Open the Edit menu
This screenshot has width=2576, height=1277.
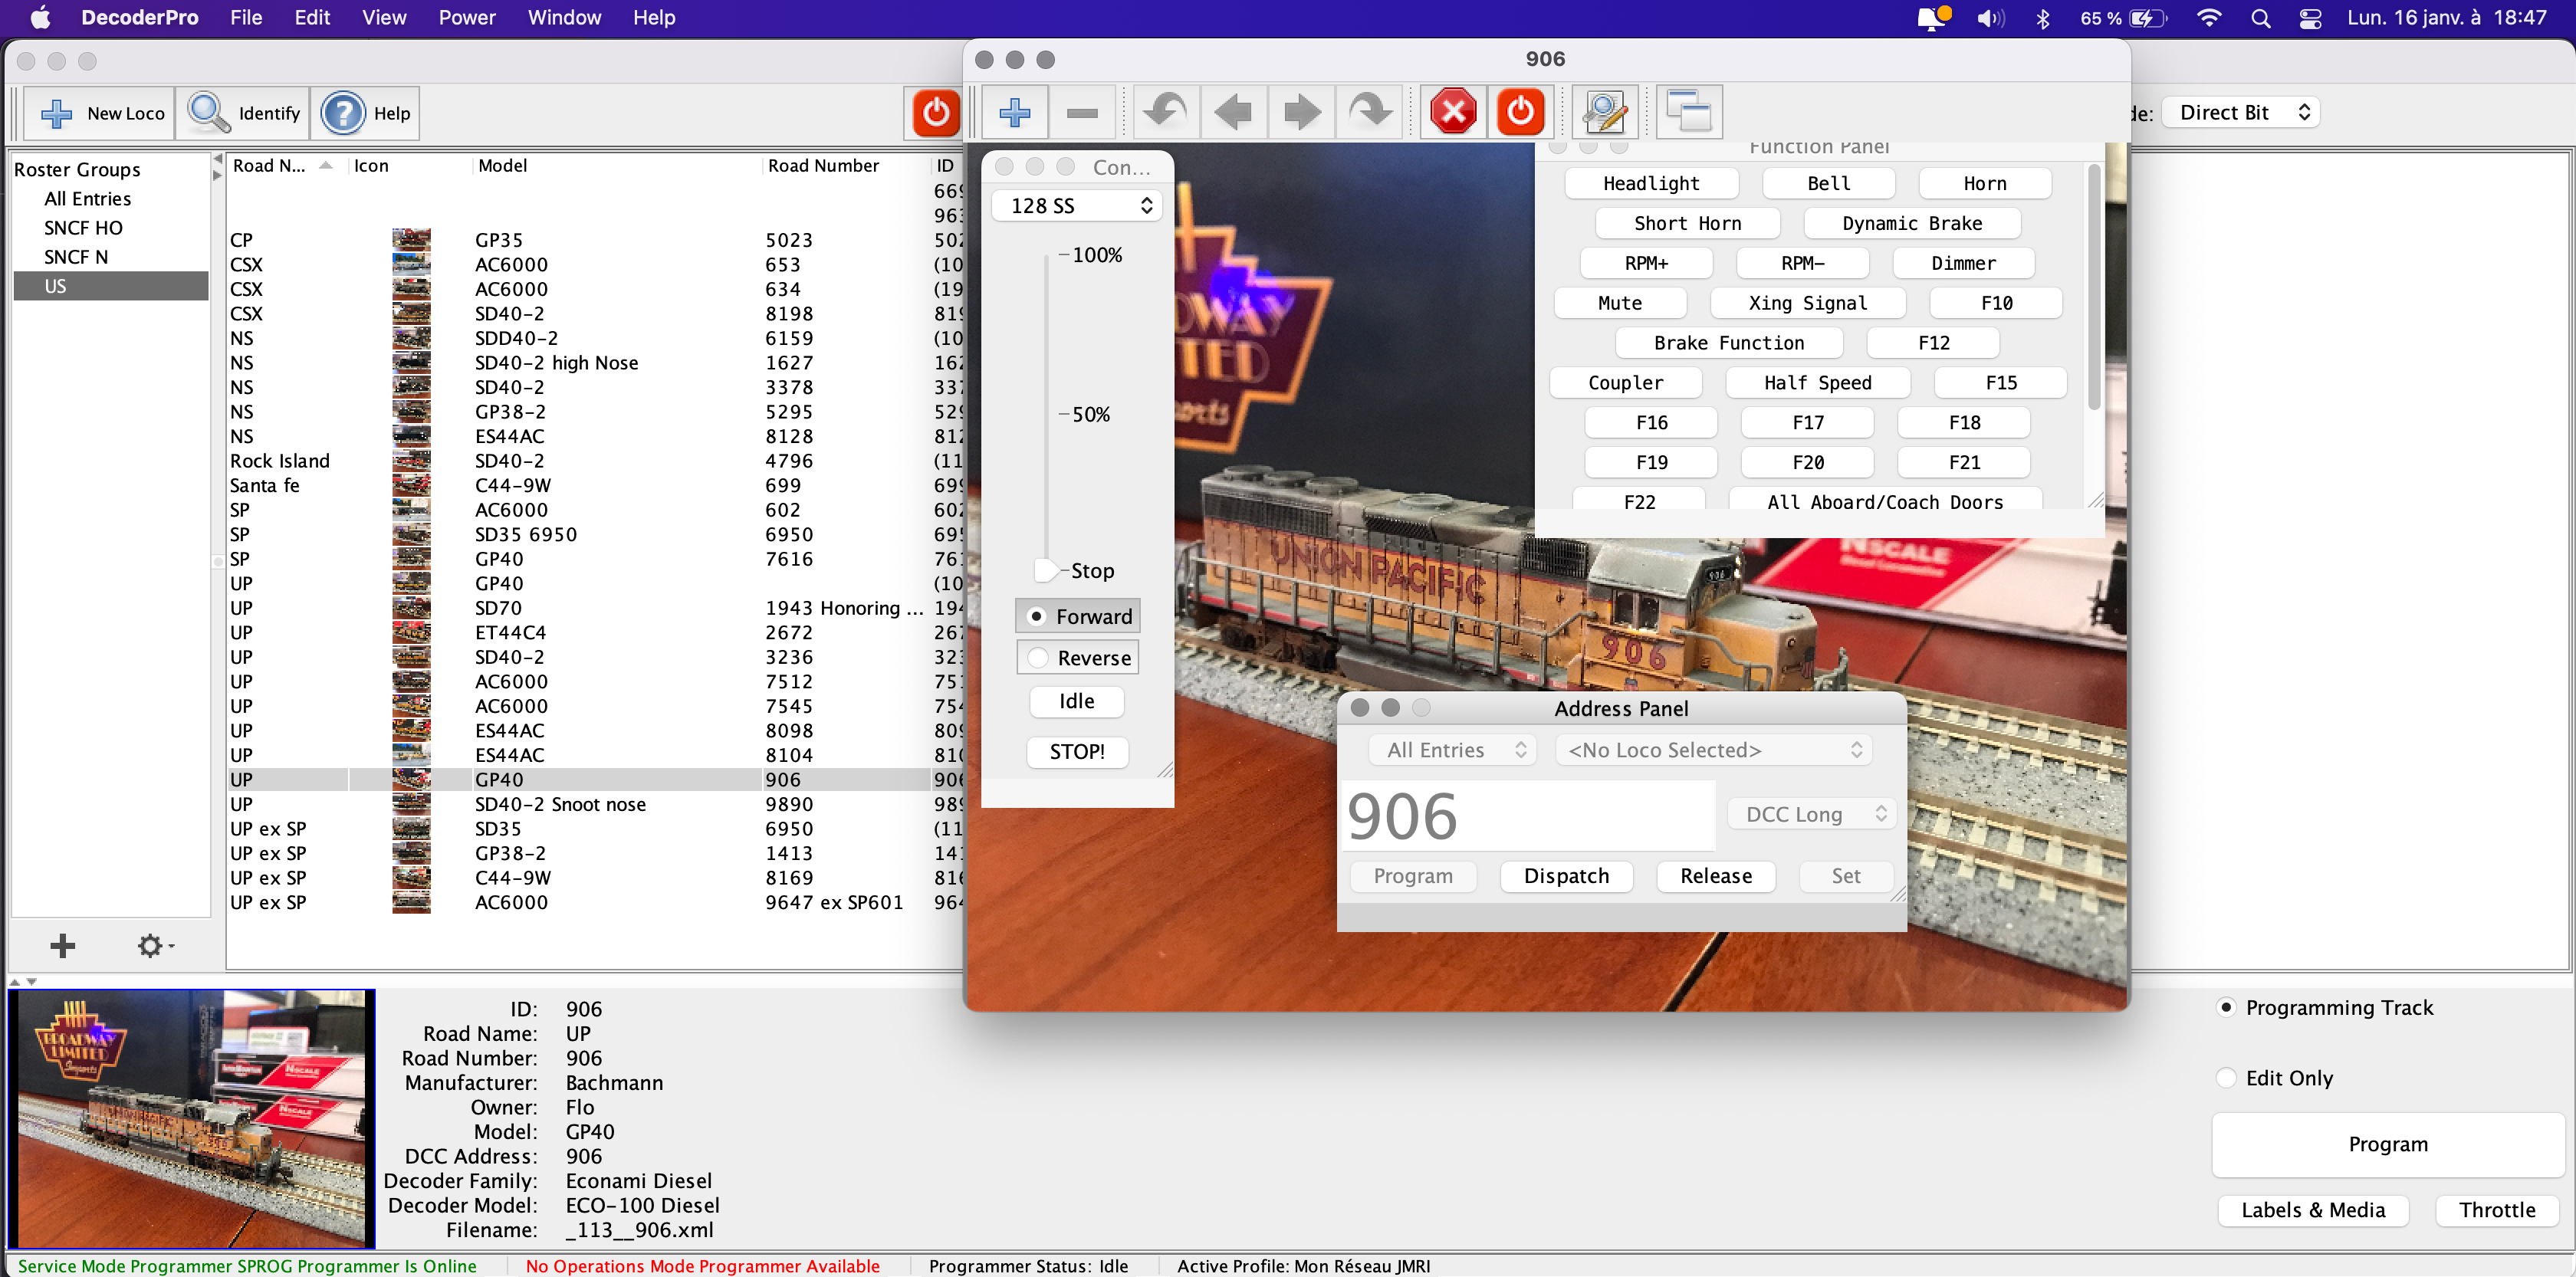[311, 18]
